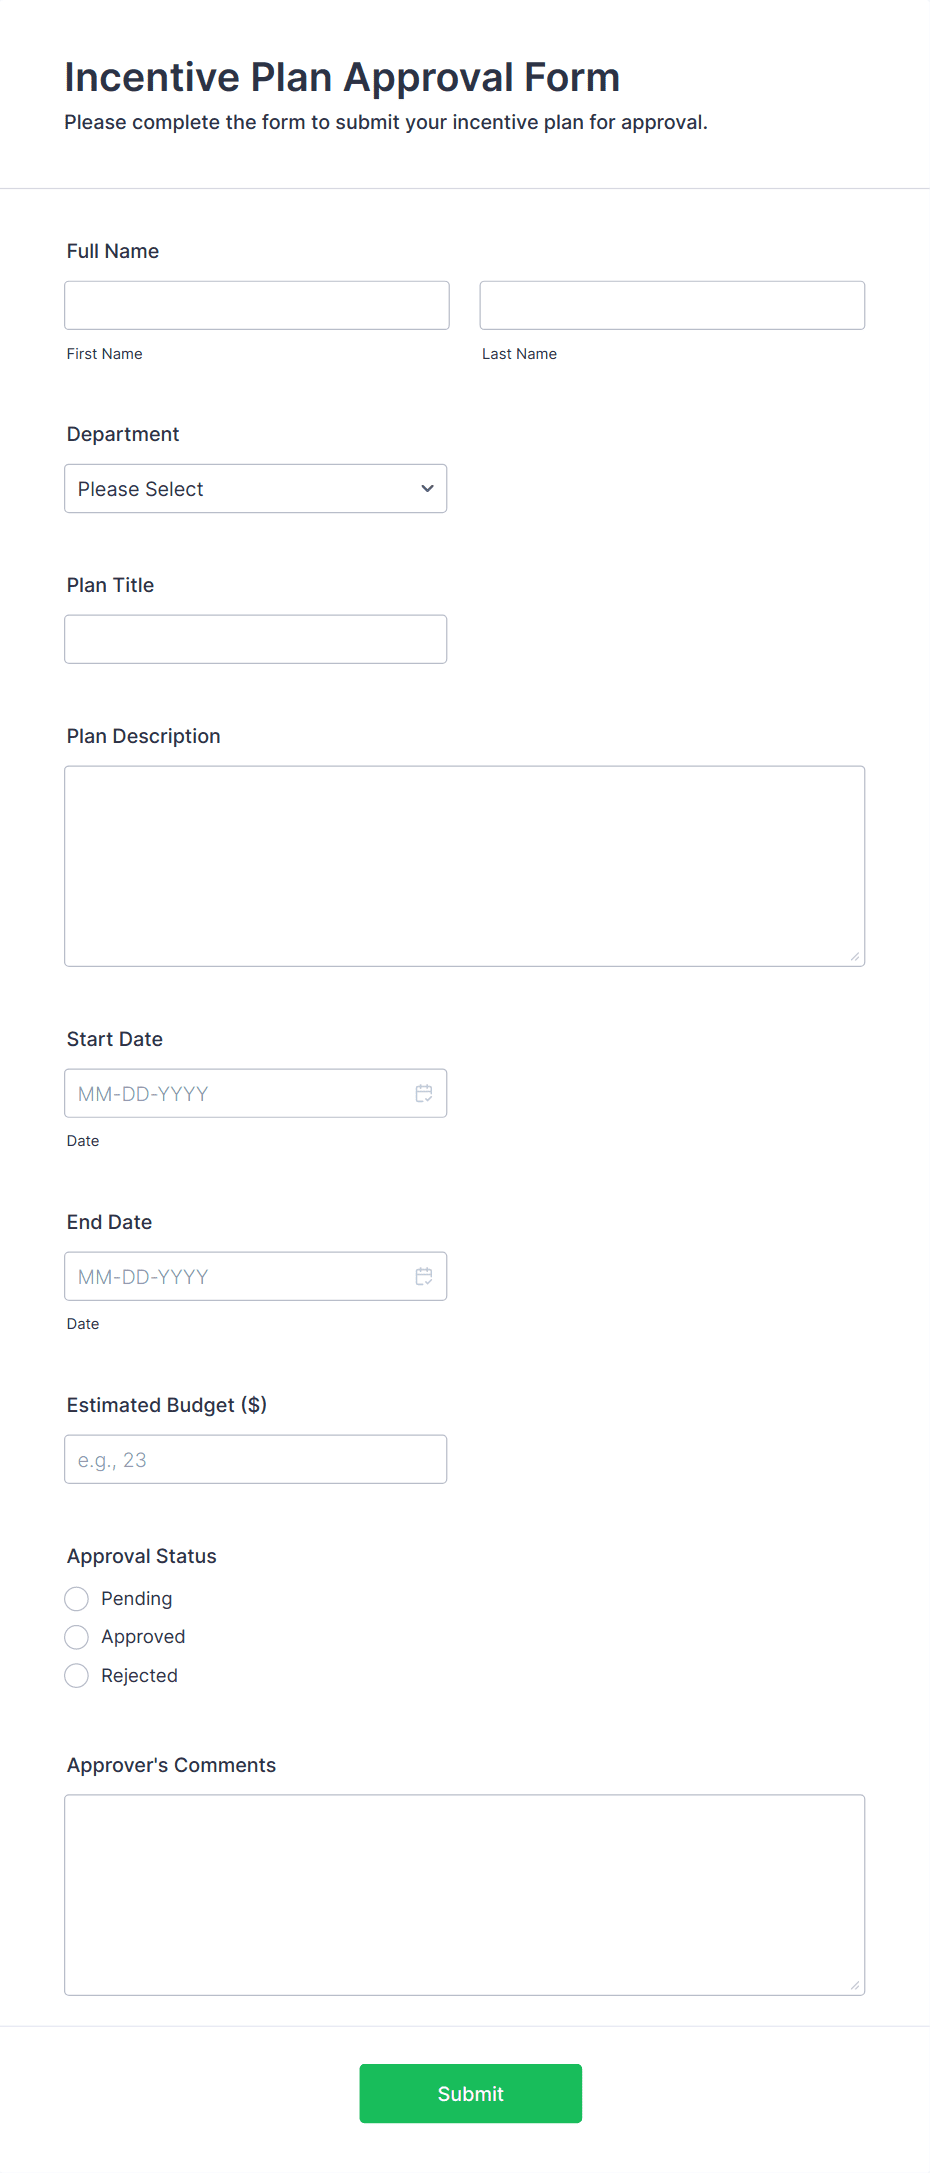Click the Approved option label
Viewport: 930px width, 2173px height.
click(143, 1637)
